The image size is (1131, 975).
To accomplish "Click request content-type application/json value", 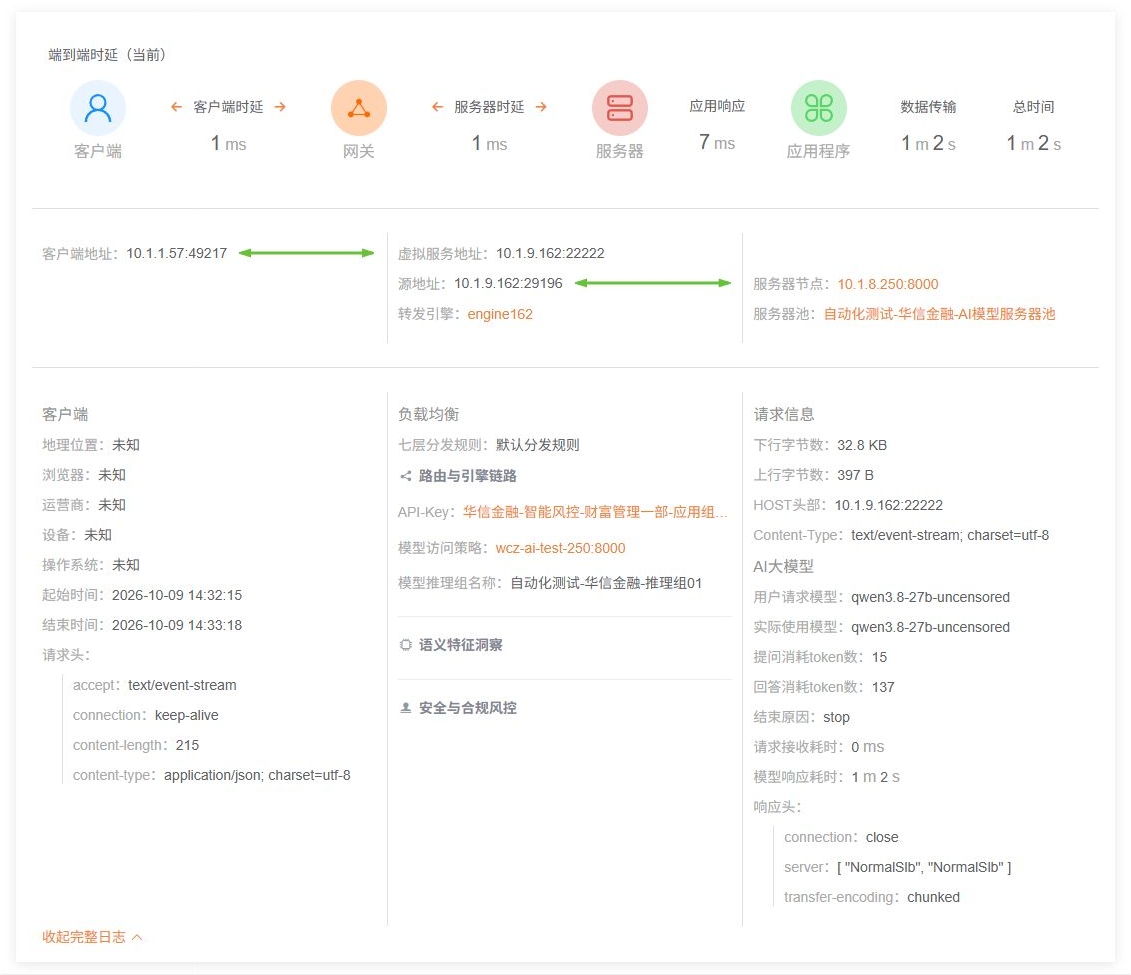I will pyautogui.click(x=258, y=775).
